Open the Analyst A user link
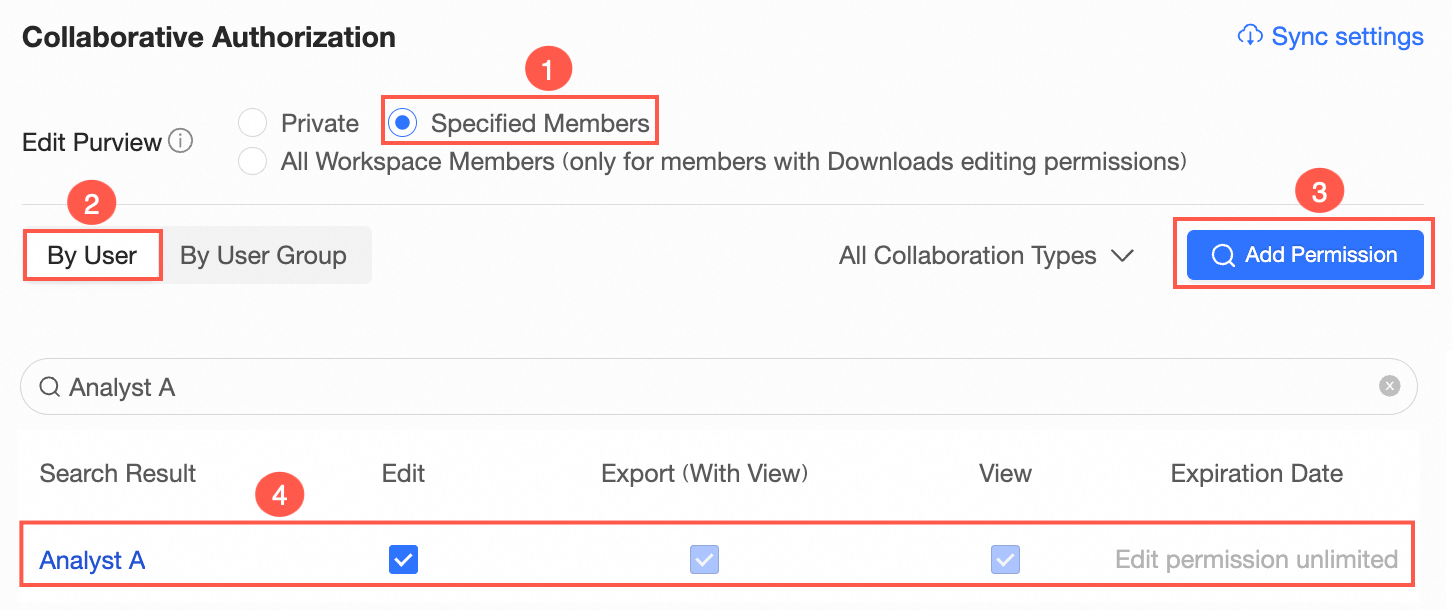The width and height of the screenshot is (1452, 610). (x=92, y=560)
